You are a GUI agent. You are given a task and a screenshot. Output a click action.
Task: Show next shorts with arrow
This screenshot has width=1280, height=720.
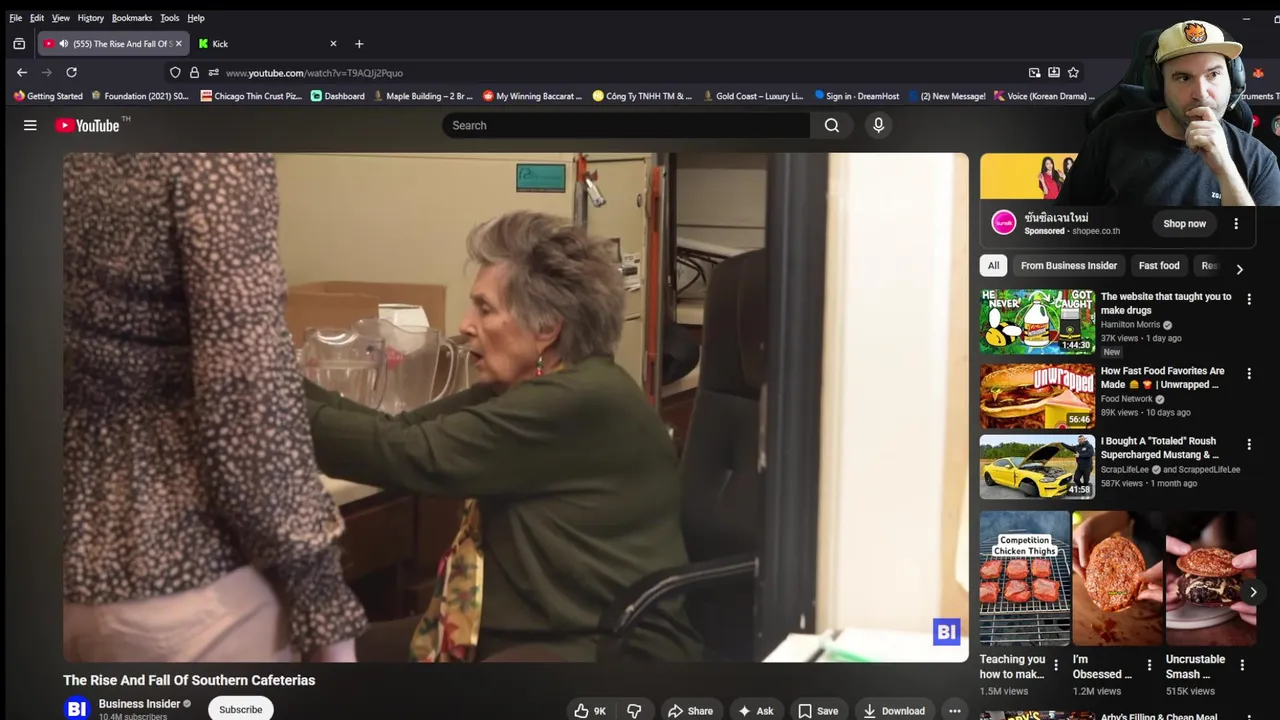point(1253,592)
